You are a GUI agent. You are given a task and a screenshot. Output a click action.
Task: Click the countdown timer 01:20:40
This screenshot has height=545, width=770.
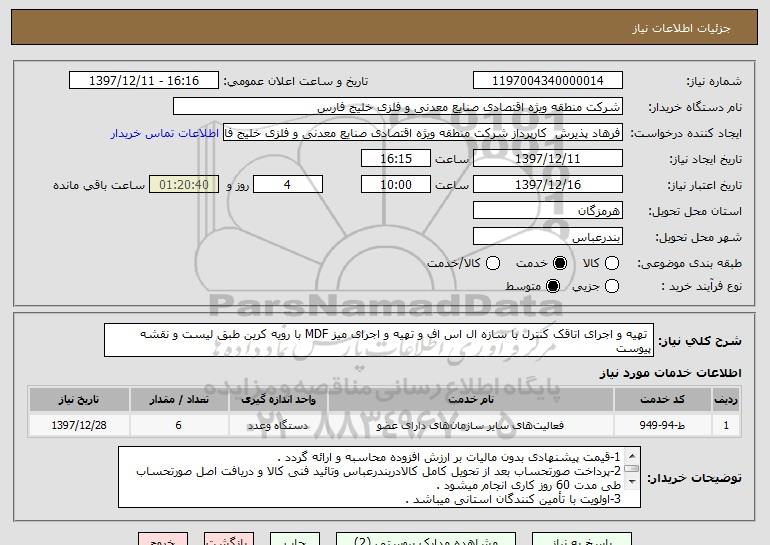pyautogui.click(x=184, y=185)
